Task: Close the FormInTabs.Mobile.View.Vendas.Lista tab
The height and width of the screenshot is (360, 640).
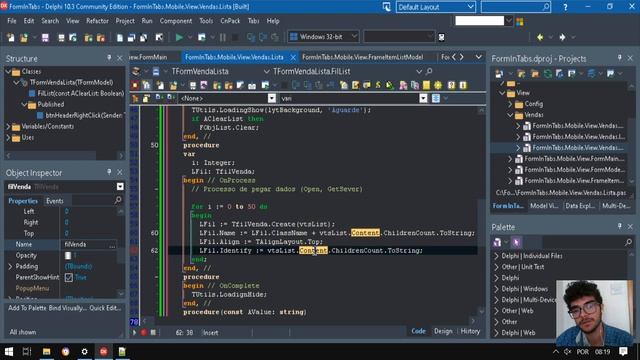Action: 293,58
